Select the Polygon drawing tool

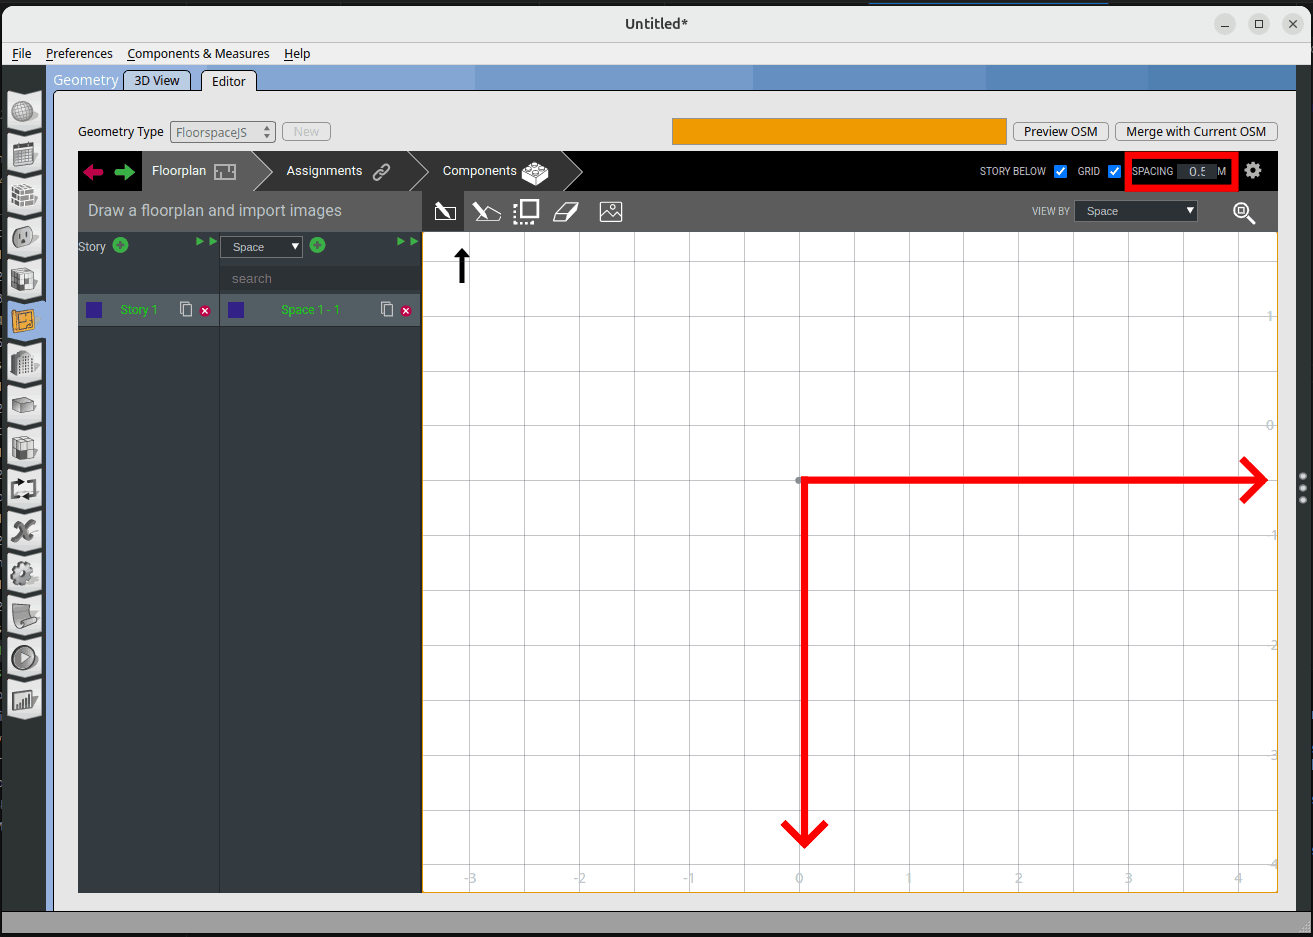[x=486, y=211]
